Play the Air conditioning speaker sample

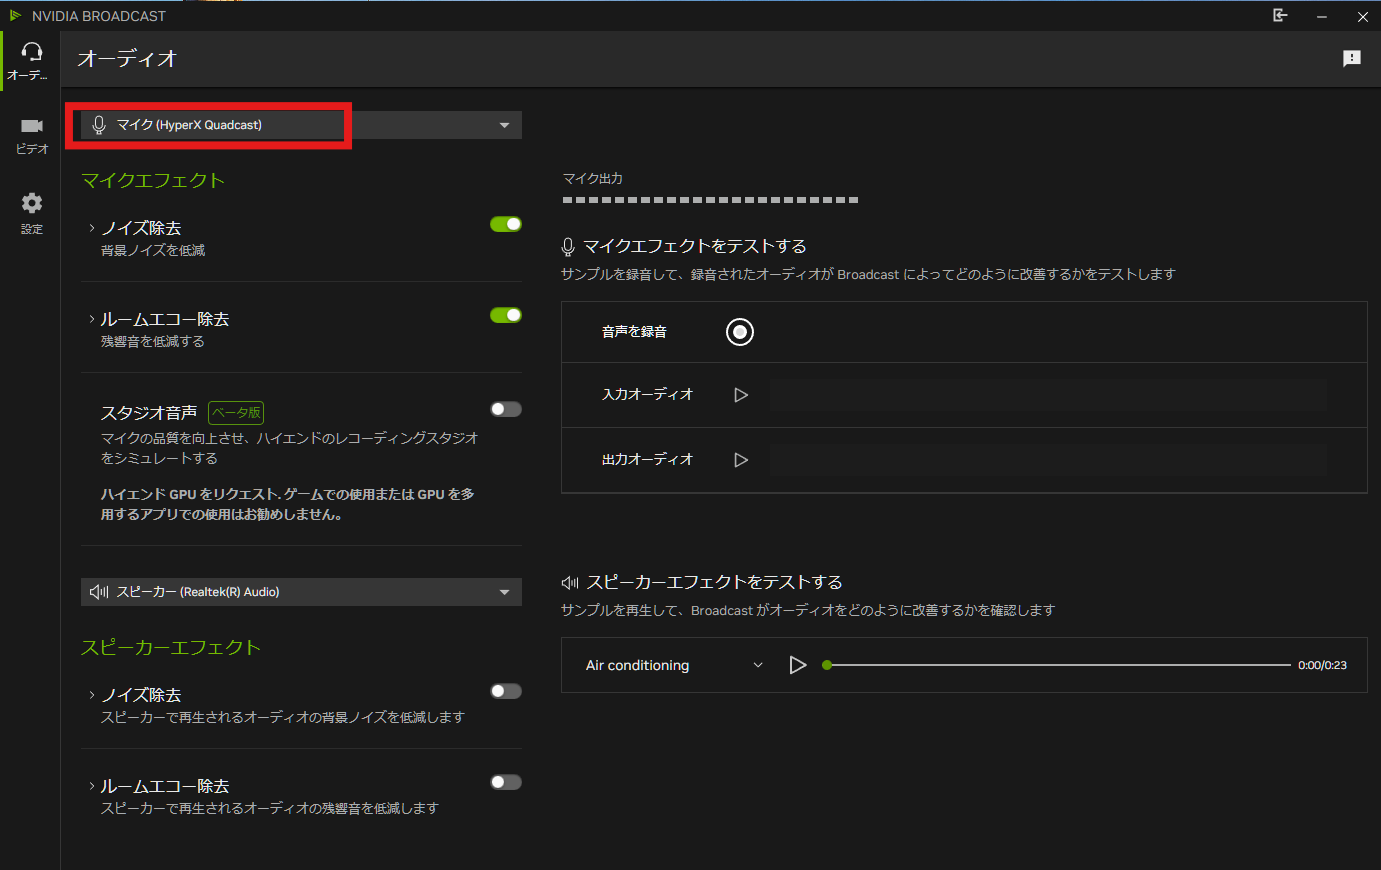797,665
